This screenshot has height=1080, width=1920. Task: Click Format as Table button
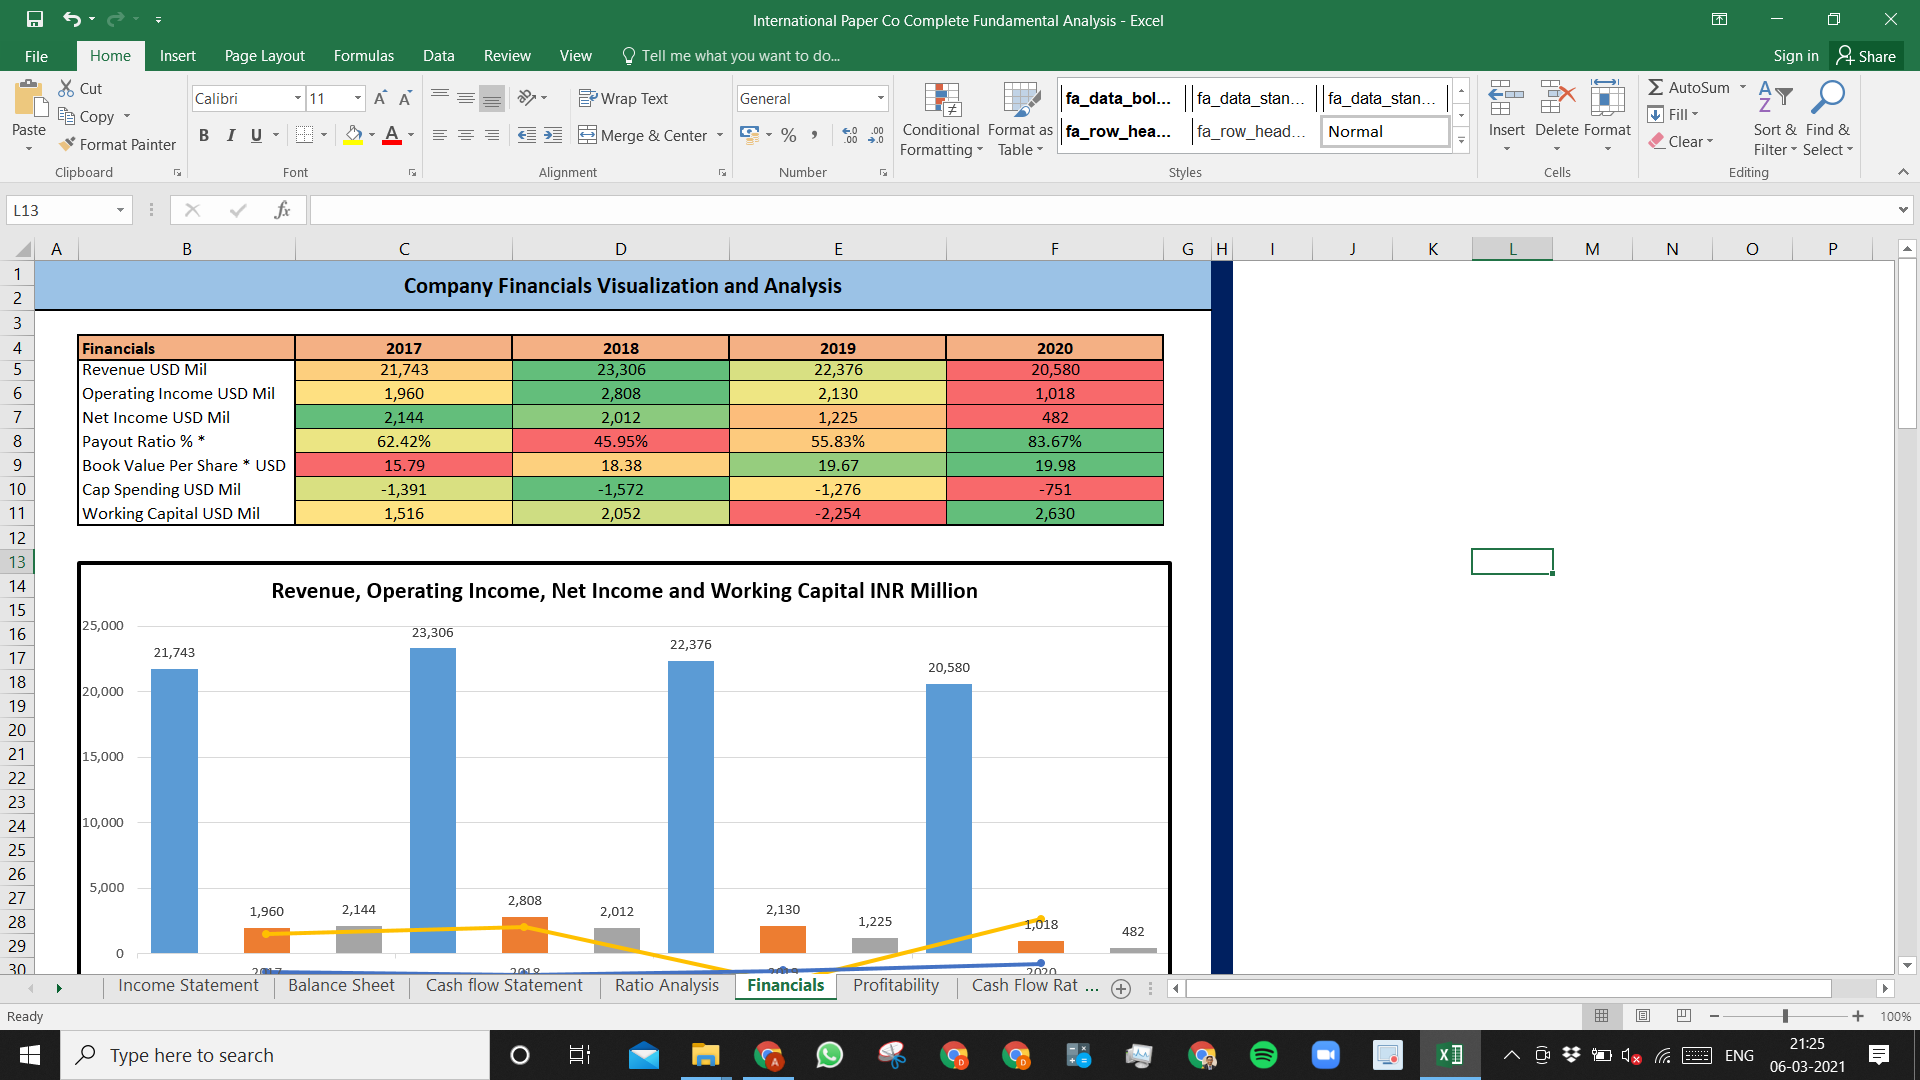(1020, 119)
